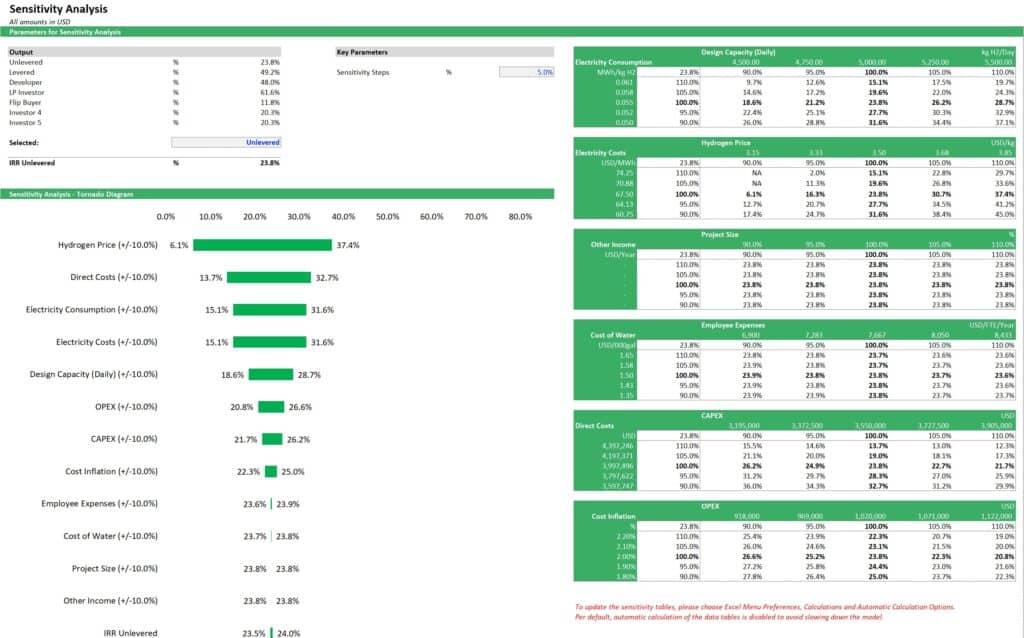Select the "Electricity Consumption" table row heading
This screenshot has width=1024, height=638.
(613, 63)
